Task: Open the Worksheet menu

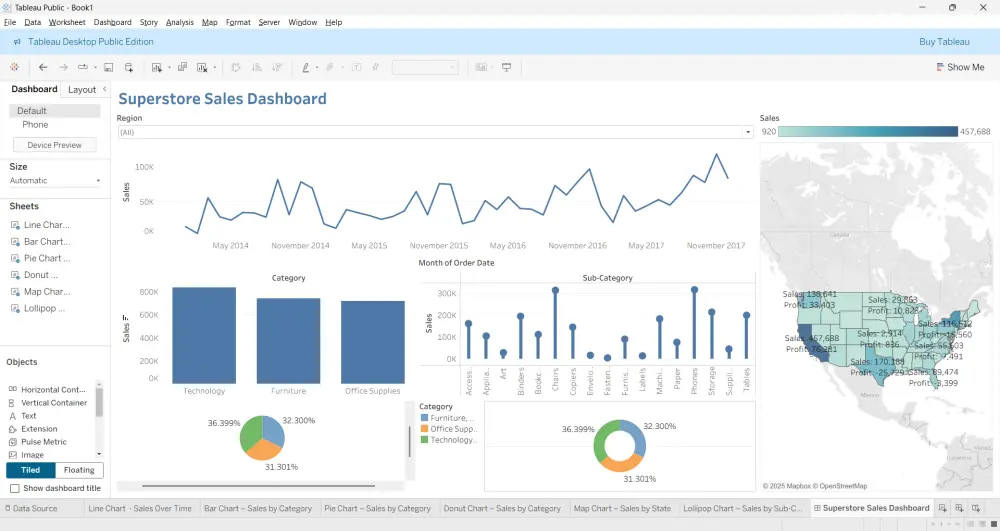Action: [66, 22]
